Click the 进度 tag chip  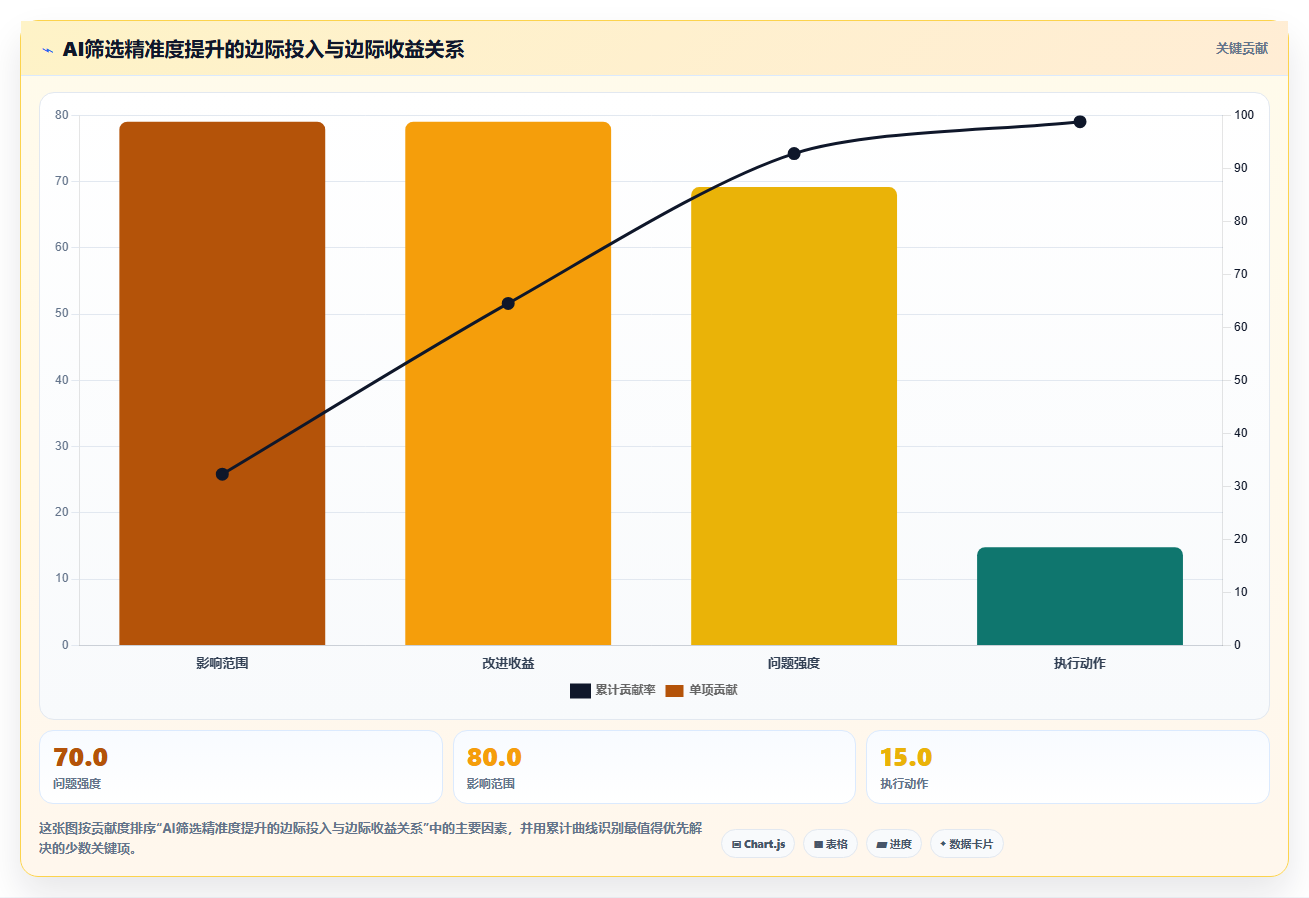[x=893, y=844]
